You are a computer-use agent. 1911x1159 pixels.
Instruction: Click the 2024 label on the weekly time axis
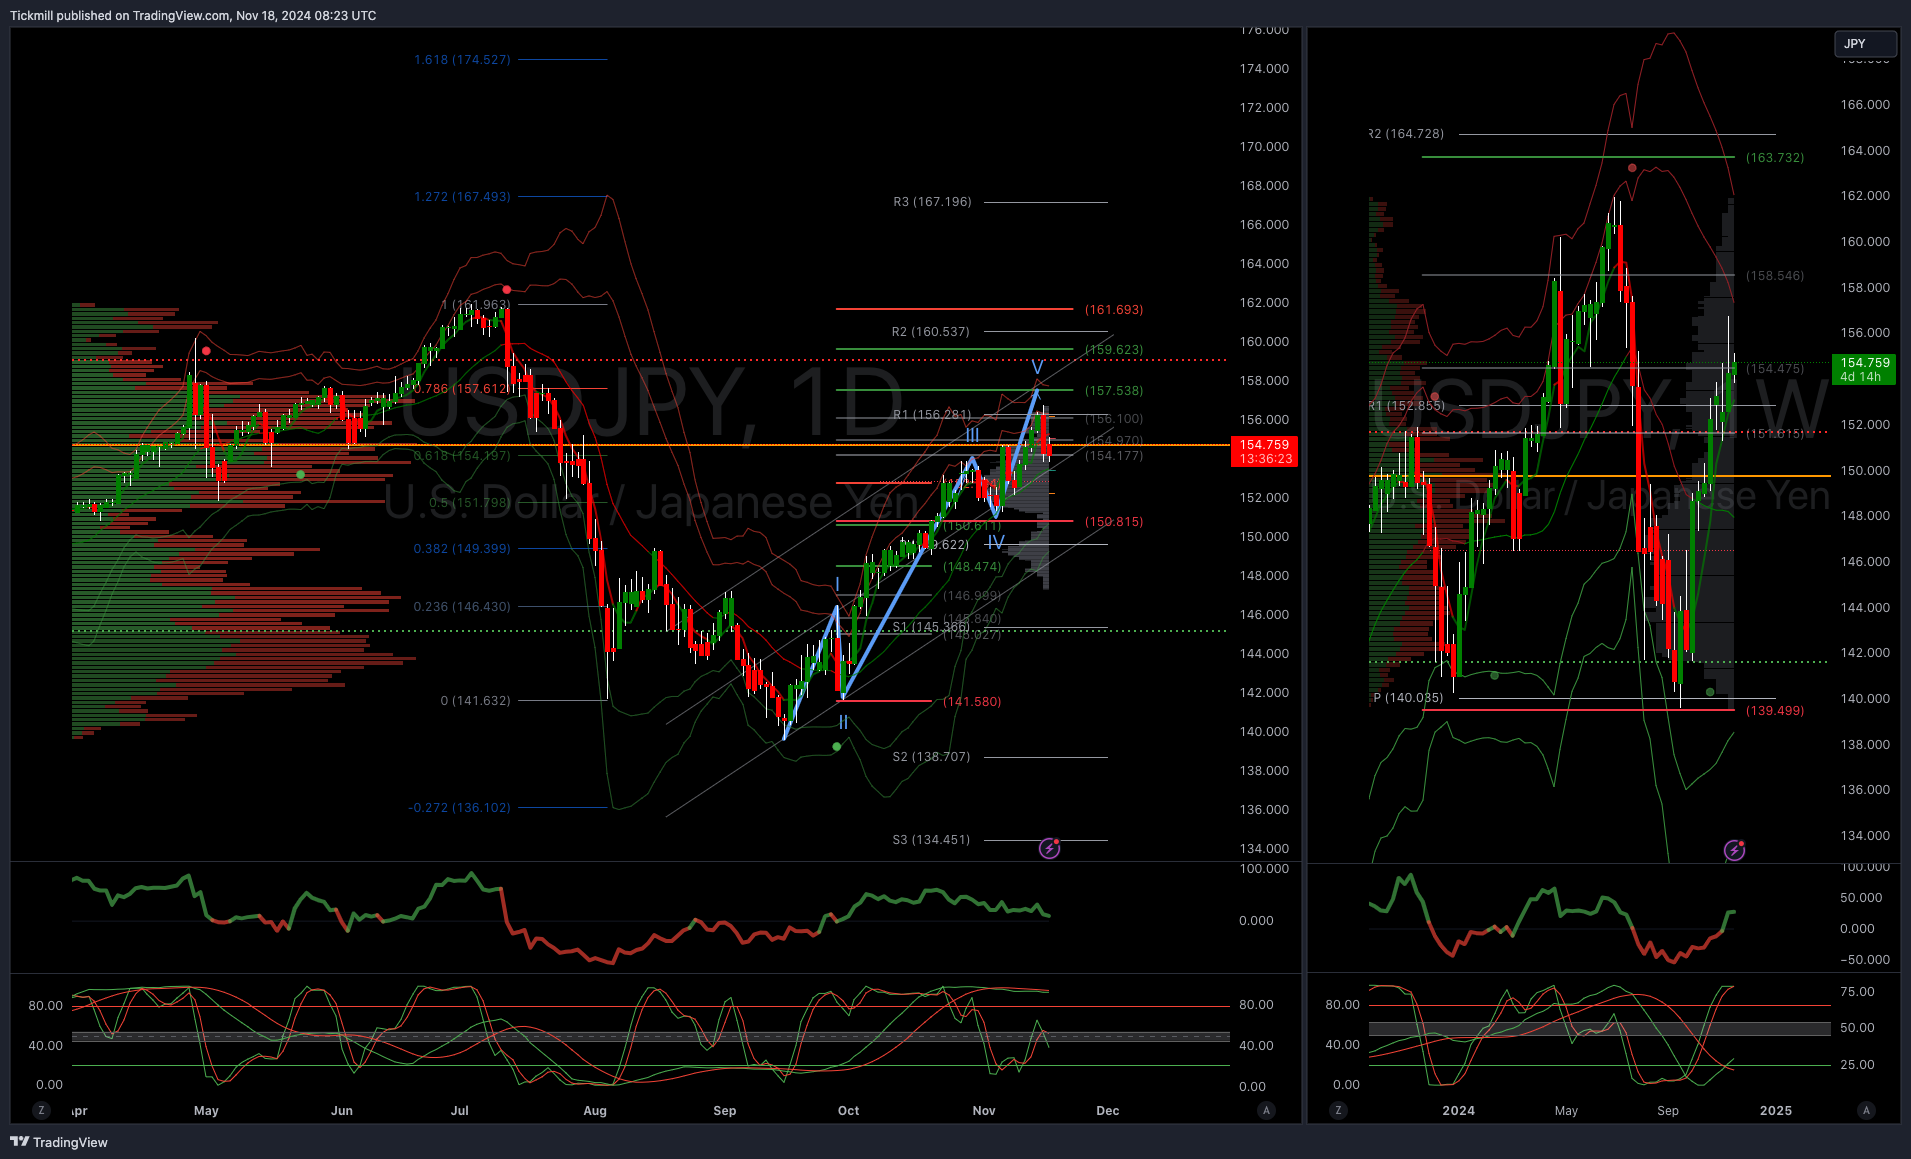[x=1458, y=1111]
